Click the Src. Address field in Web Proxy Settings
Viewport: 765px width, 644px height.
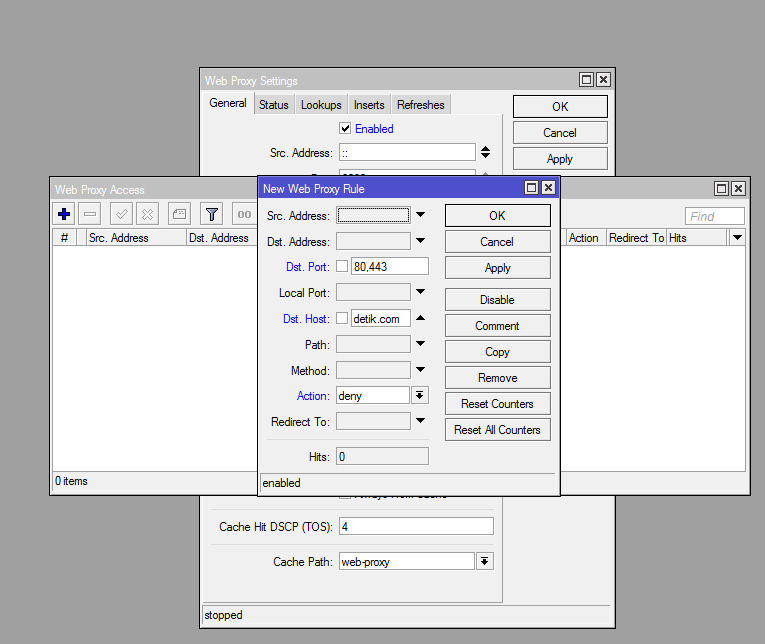point(407,152)
